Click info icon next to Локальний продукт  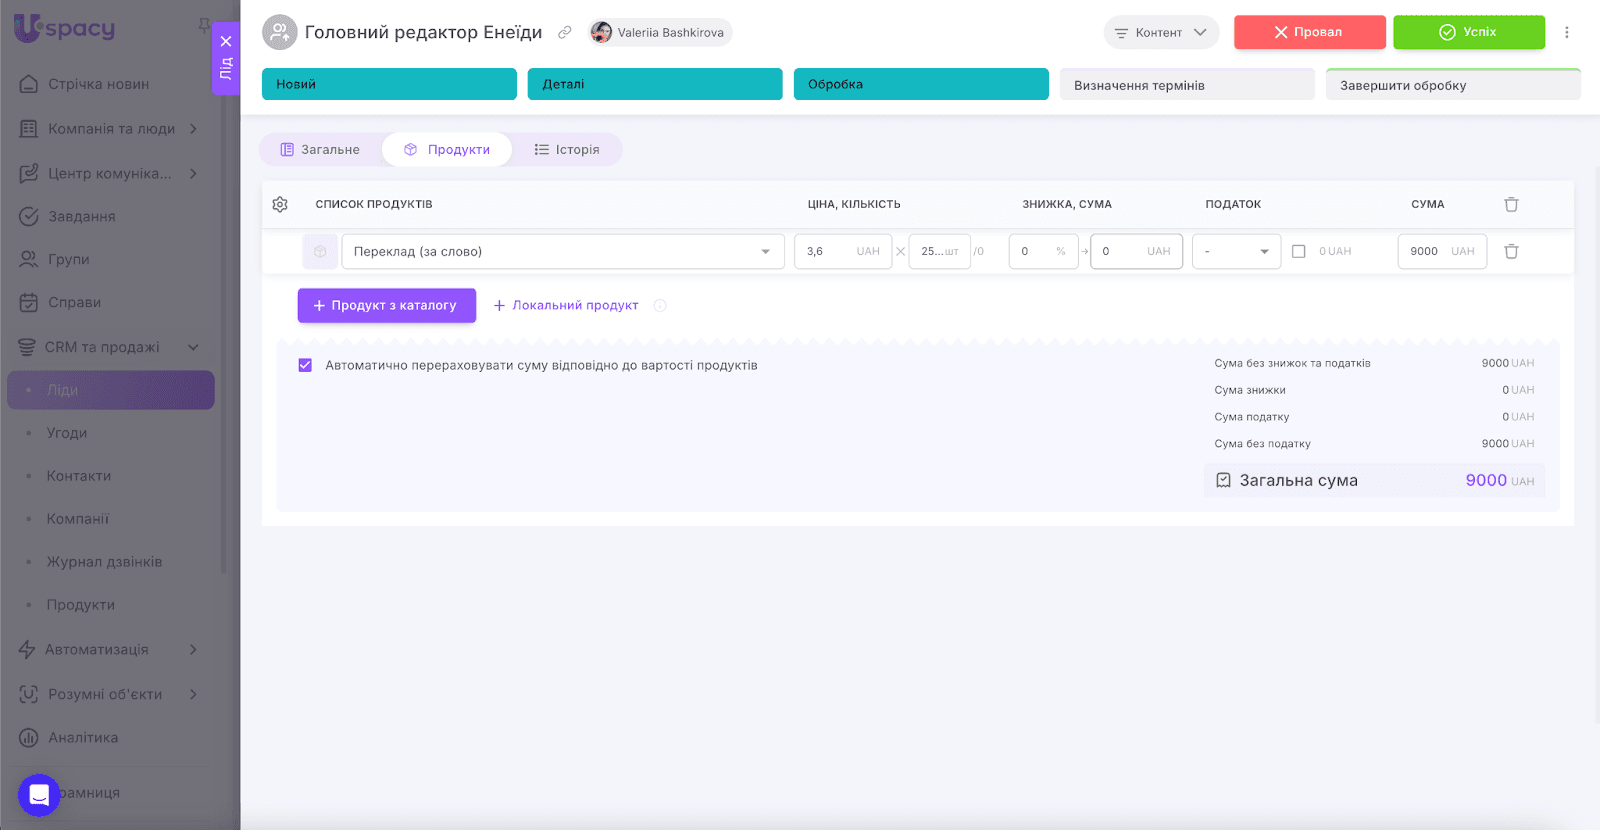[x=660, y=306]
